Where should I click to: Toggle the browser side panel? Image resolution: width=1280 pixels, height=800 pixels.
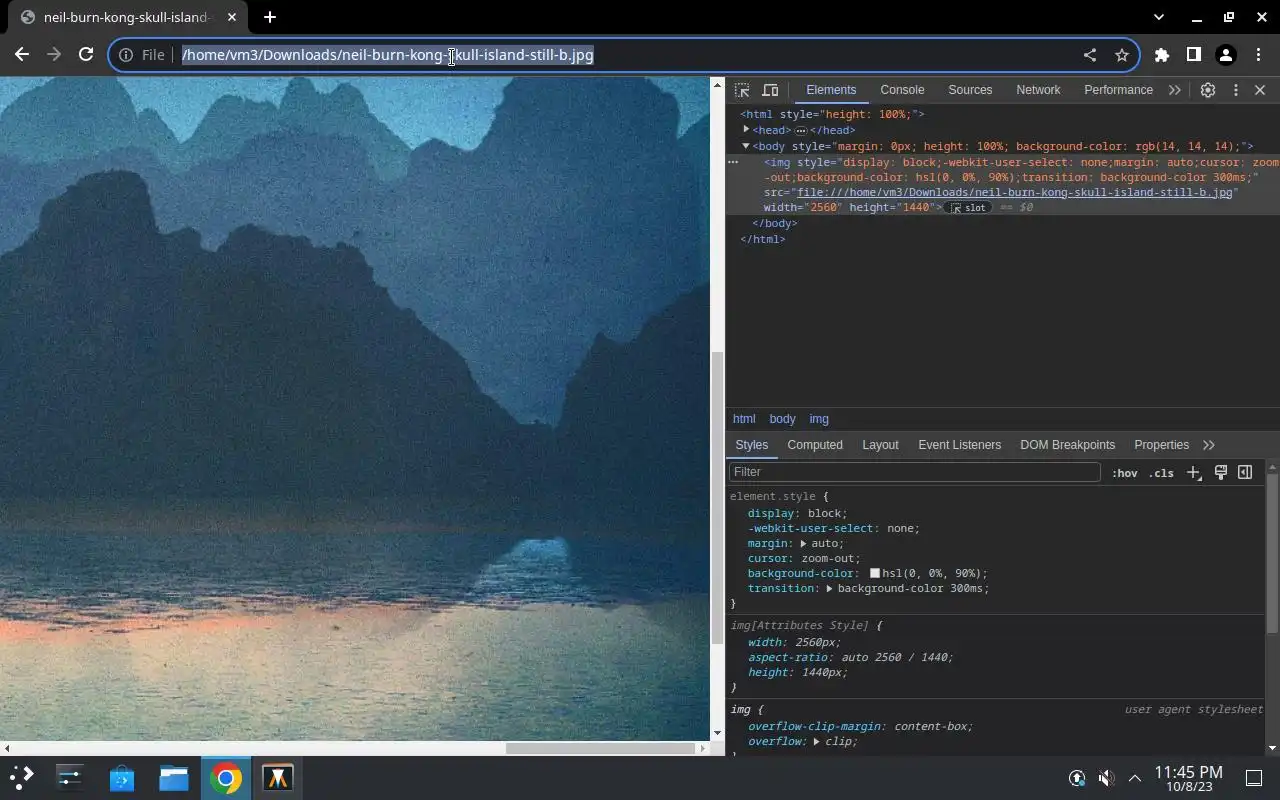[1194, 55]
